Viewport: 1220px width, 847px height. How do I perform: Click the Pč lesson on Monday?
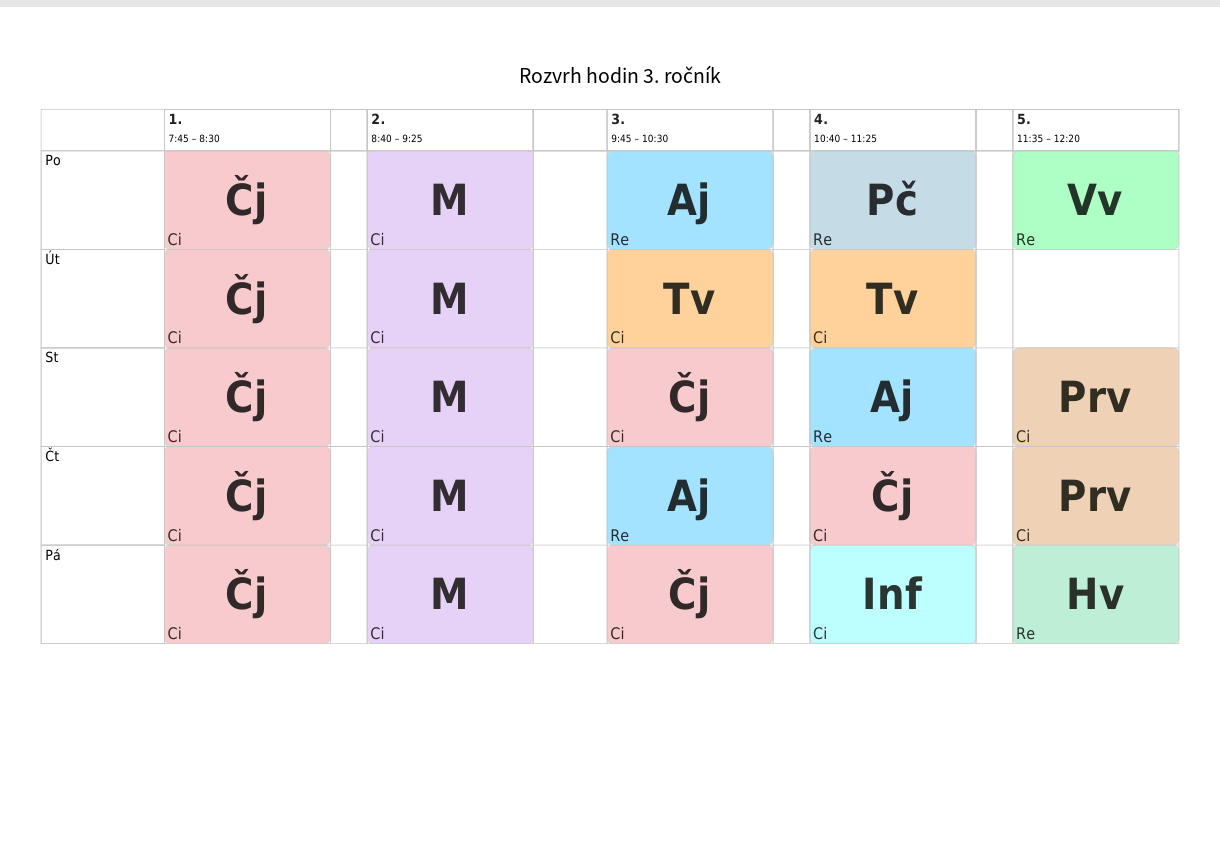coord(892,200)
